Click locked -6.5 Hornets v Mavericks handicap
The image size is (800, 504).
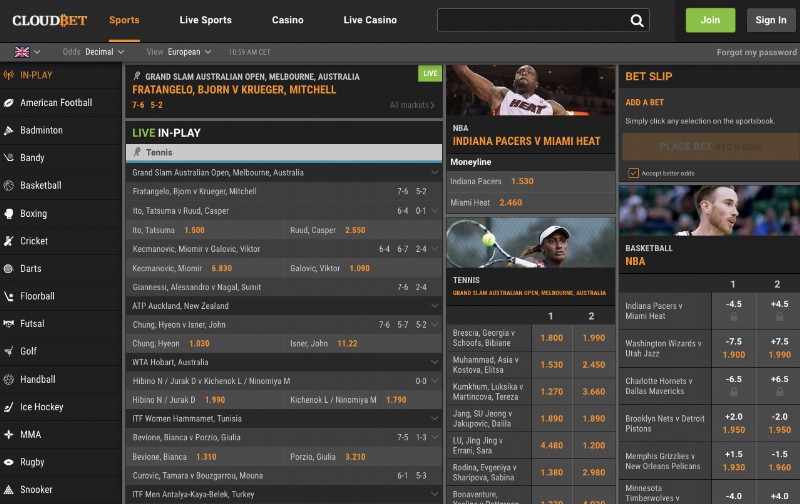[x=733, y=385]
